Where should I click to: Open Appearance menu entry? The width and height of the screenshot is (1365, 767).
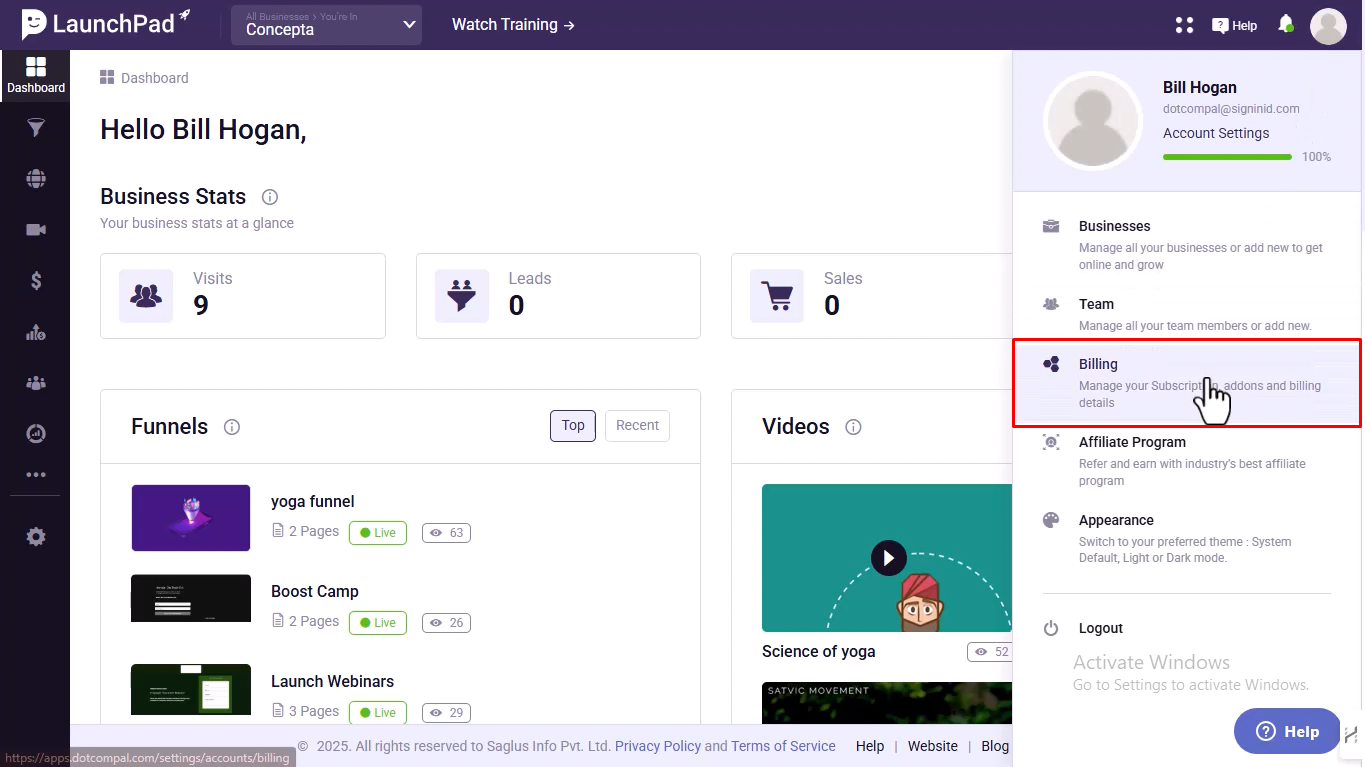(1187, 538)
